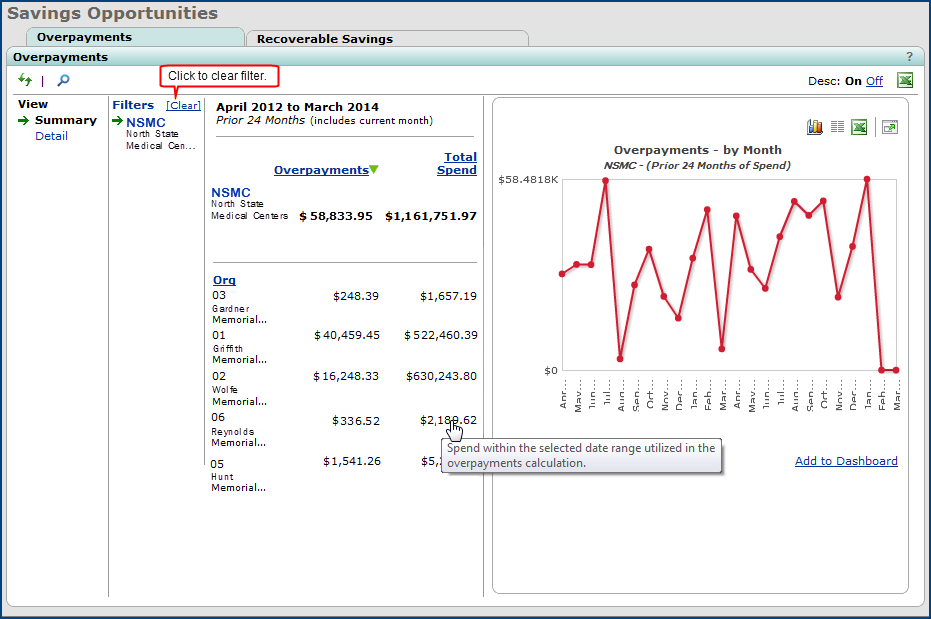The height and width of the screenshot is (619, 931).
Task: Switch to the Detail view
Action: click(x=51, y=136)
